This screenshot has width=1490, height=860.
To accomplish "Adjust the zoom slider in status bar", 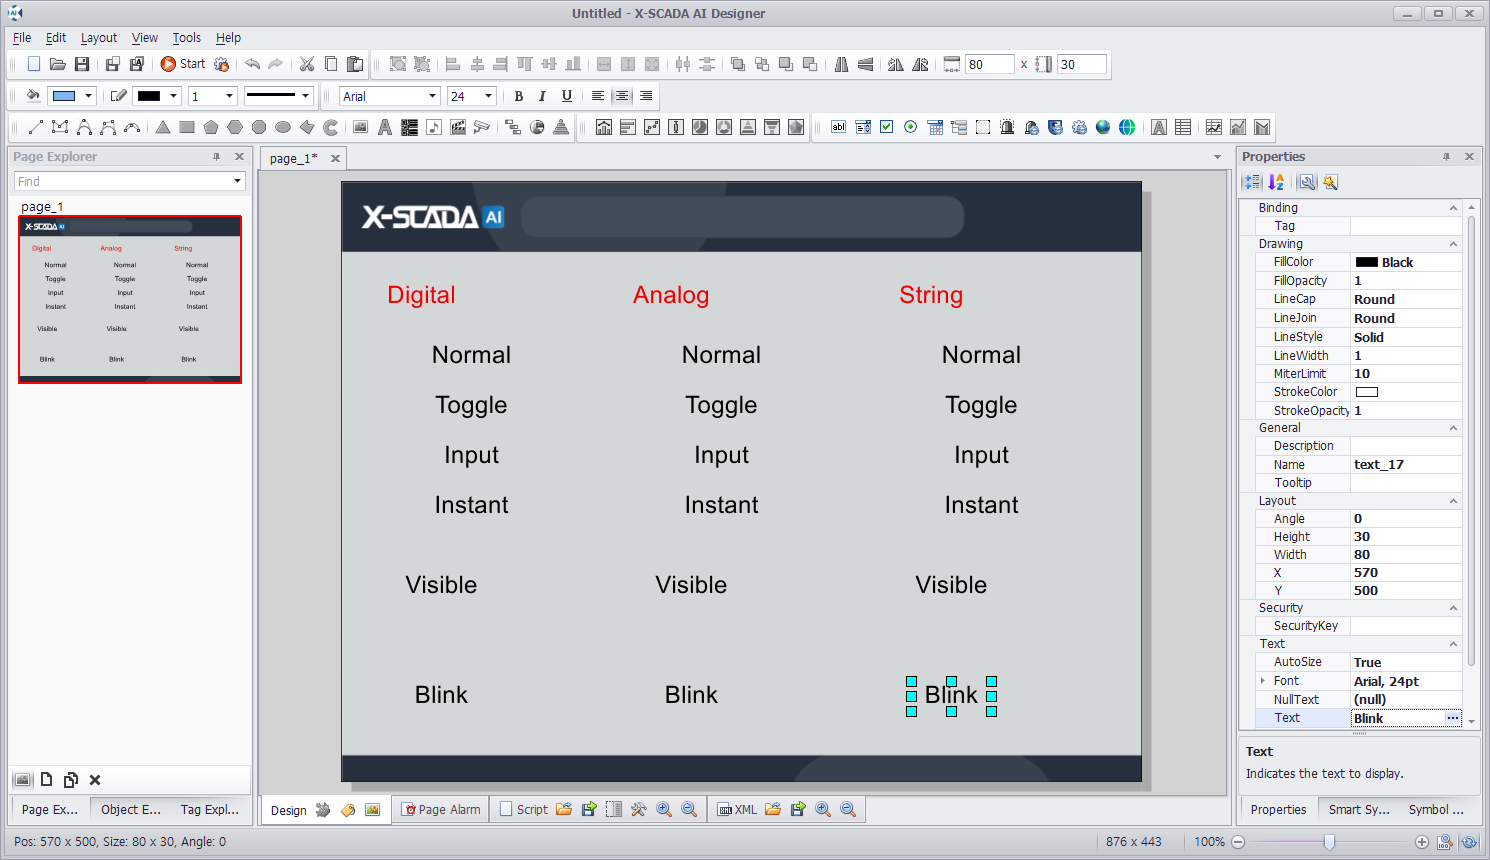I will 1329,842.
